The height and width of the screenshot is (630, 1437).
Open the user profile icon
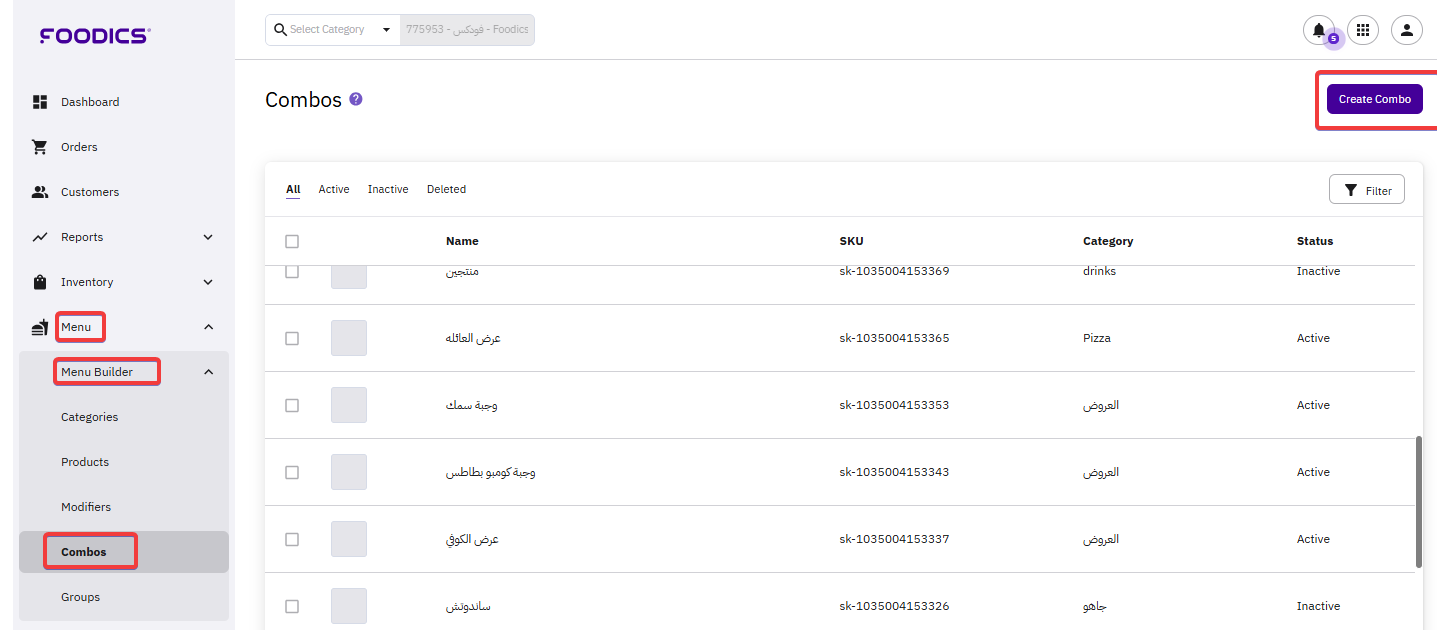coord(1406,30)
